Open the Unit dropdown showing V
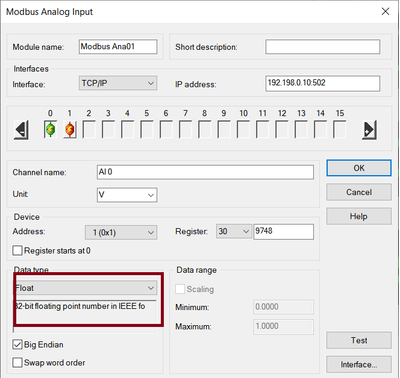 (127, 195)
